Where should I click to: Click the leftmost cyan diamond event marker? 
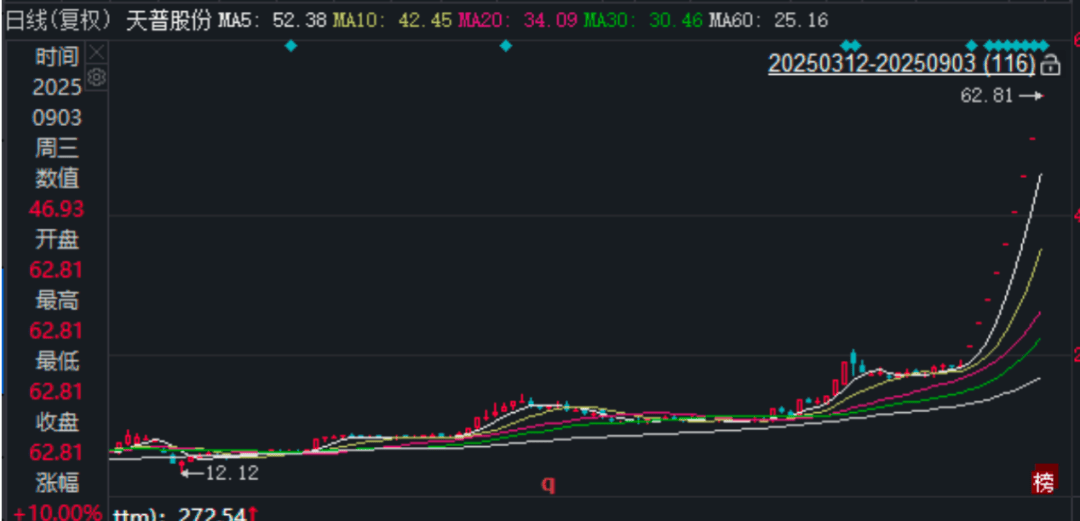pyautogui.click(x=291, y=45)
